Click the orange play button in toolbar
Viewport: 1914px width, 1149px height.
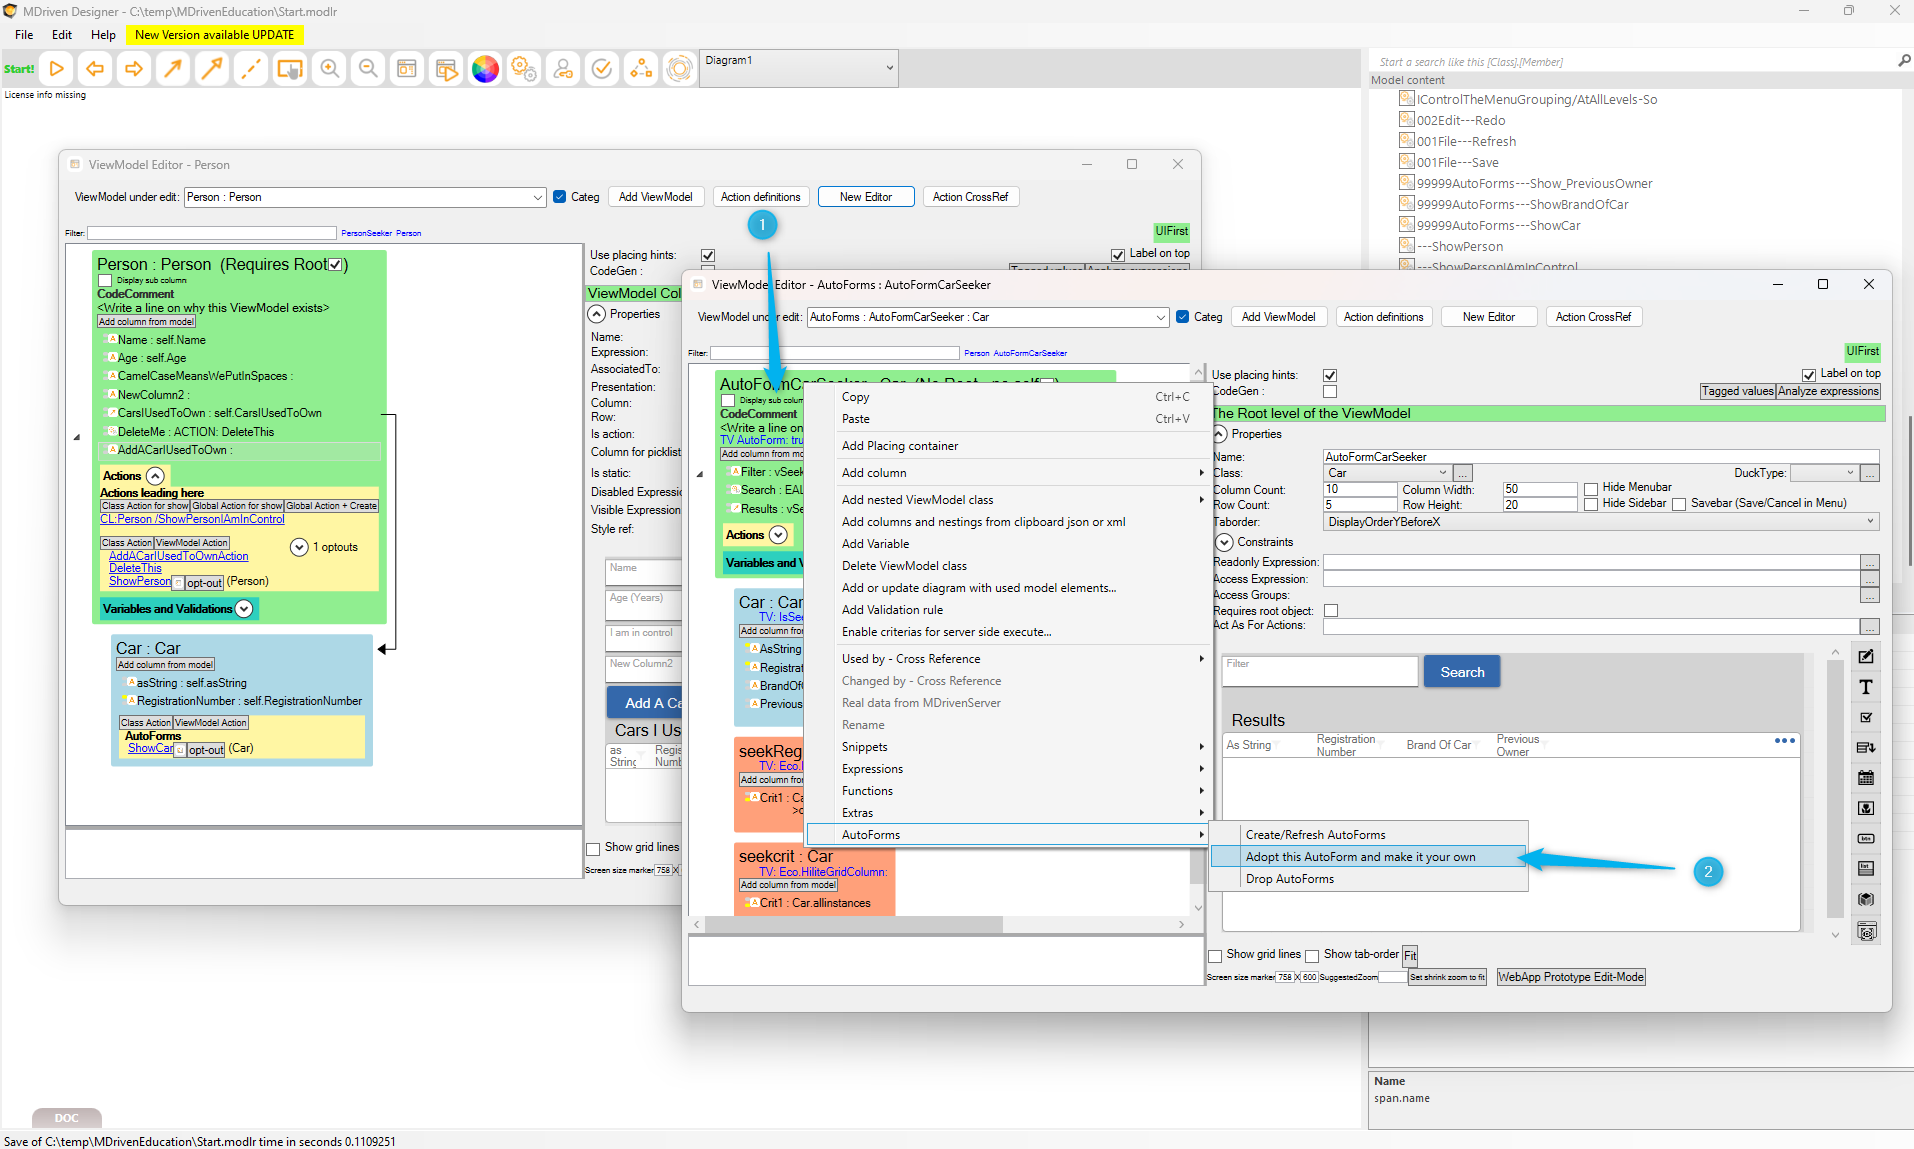57,69
